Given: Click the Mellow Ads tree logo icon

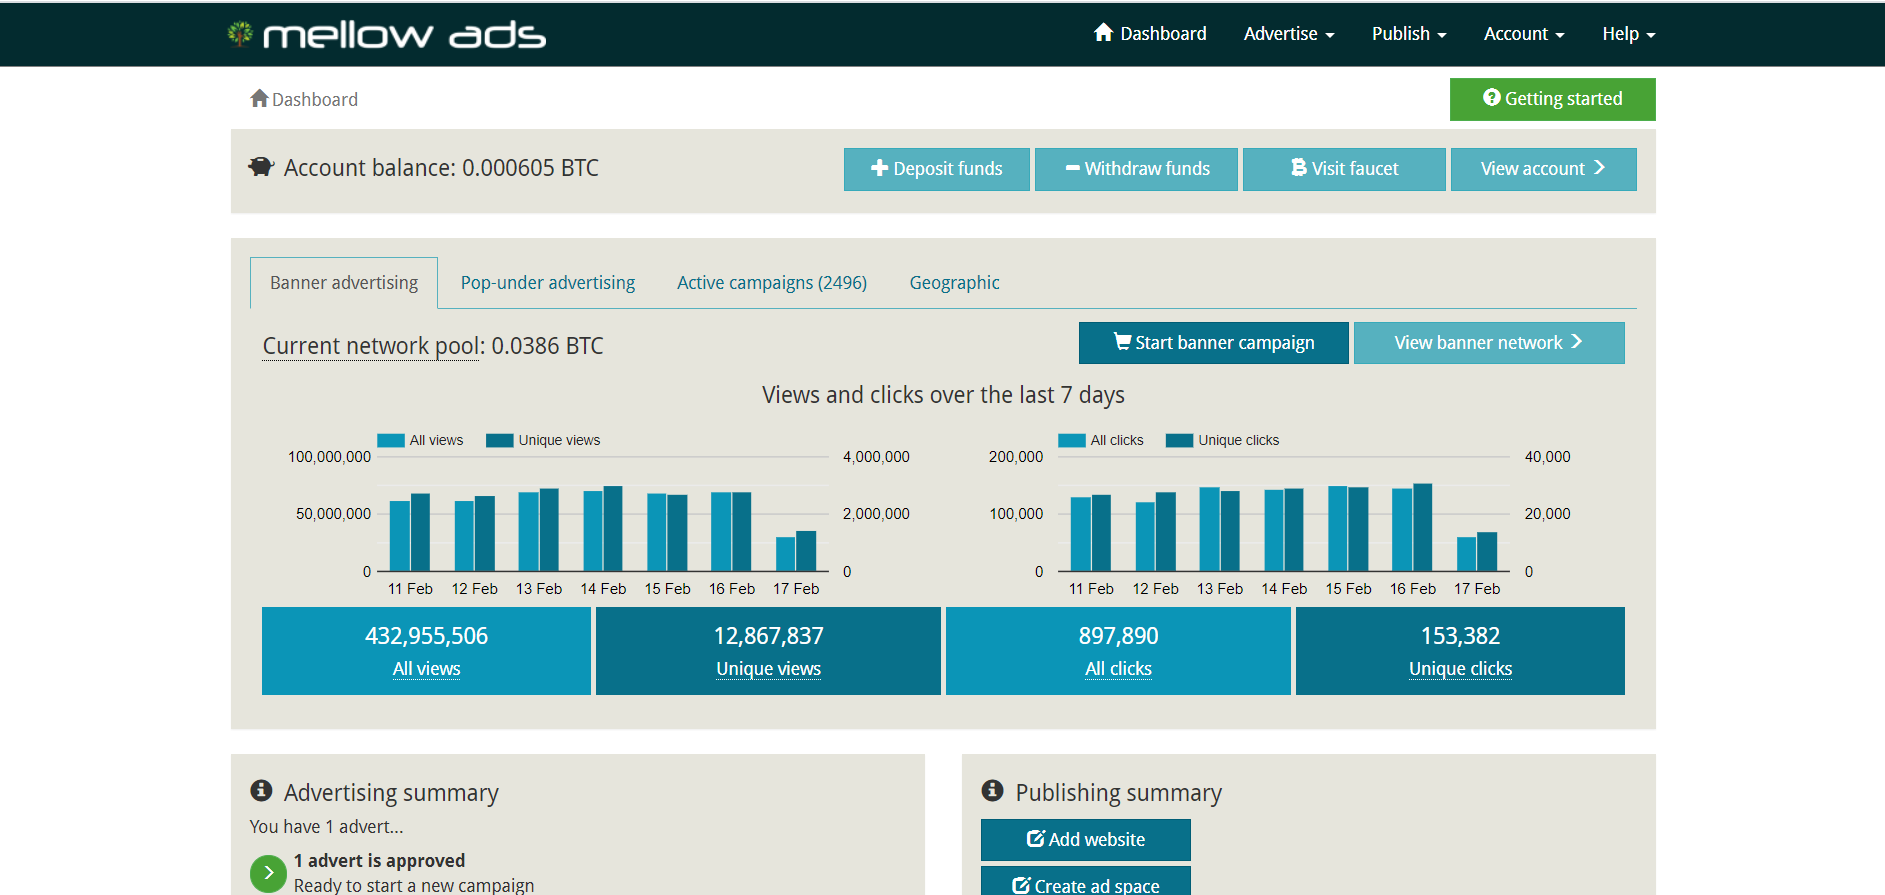Looking at the screenshot, I should 240,34.
